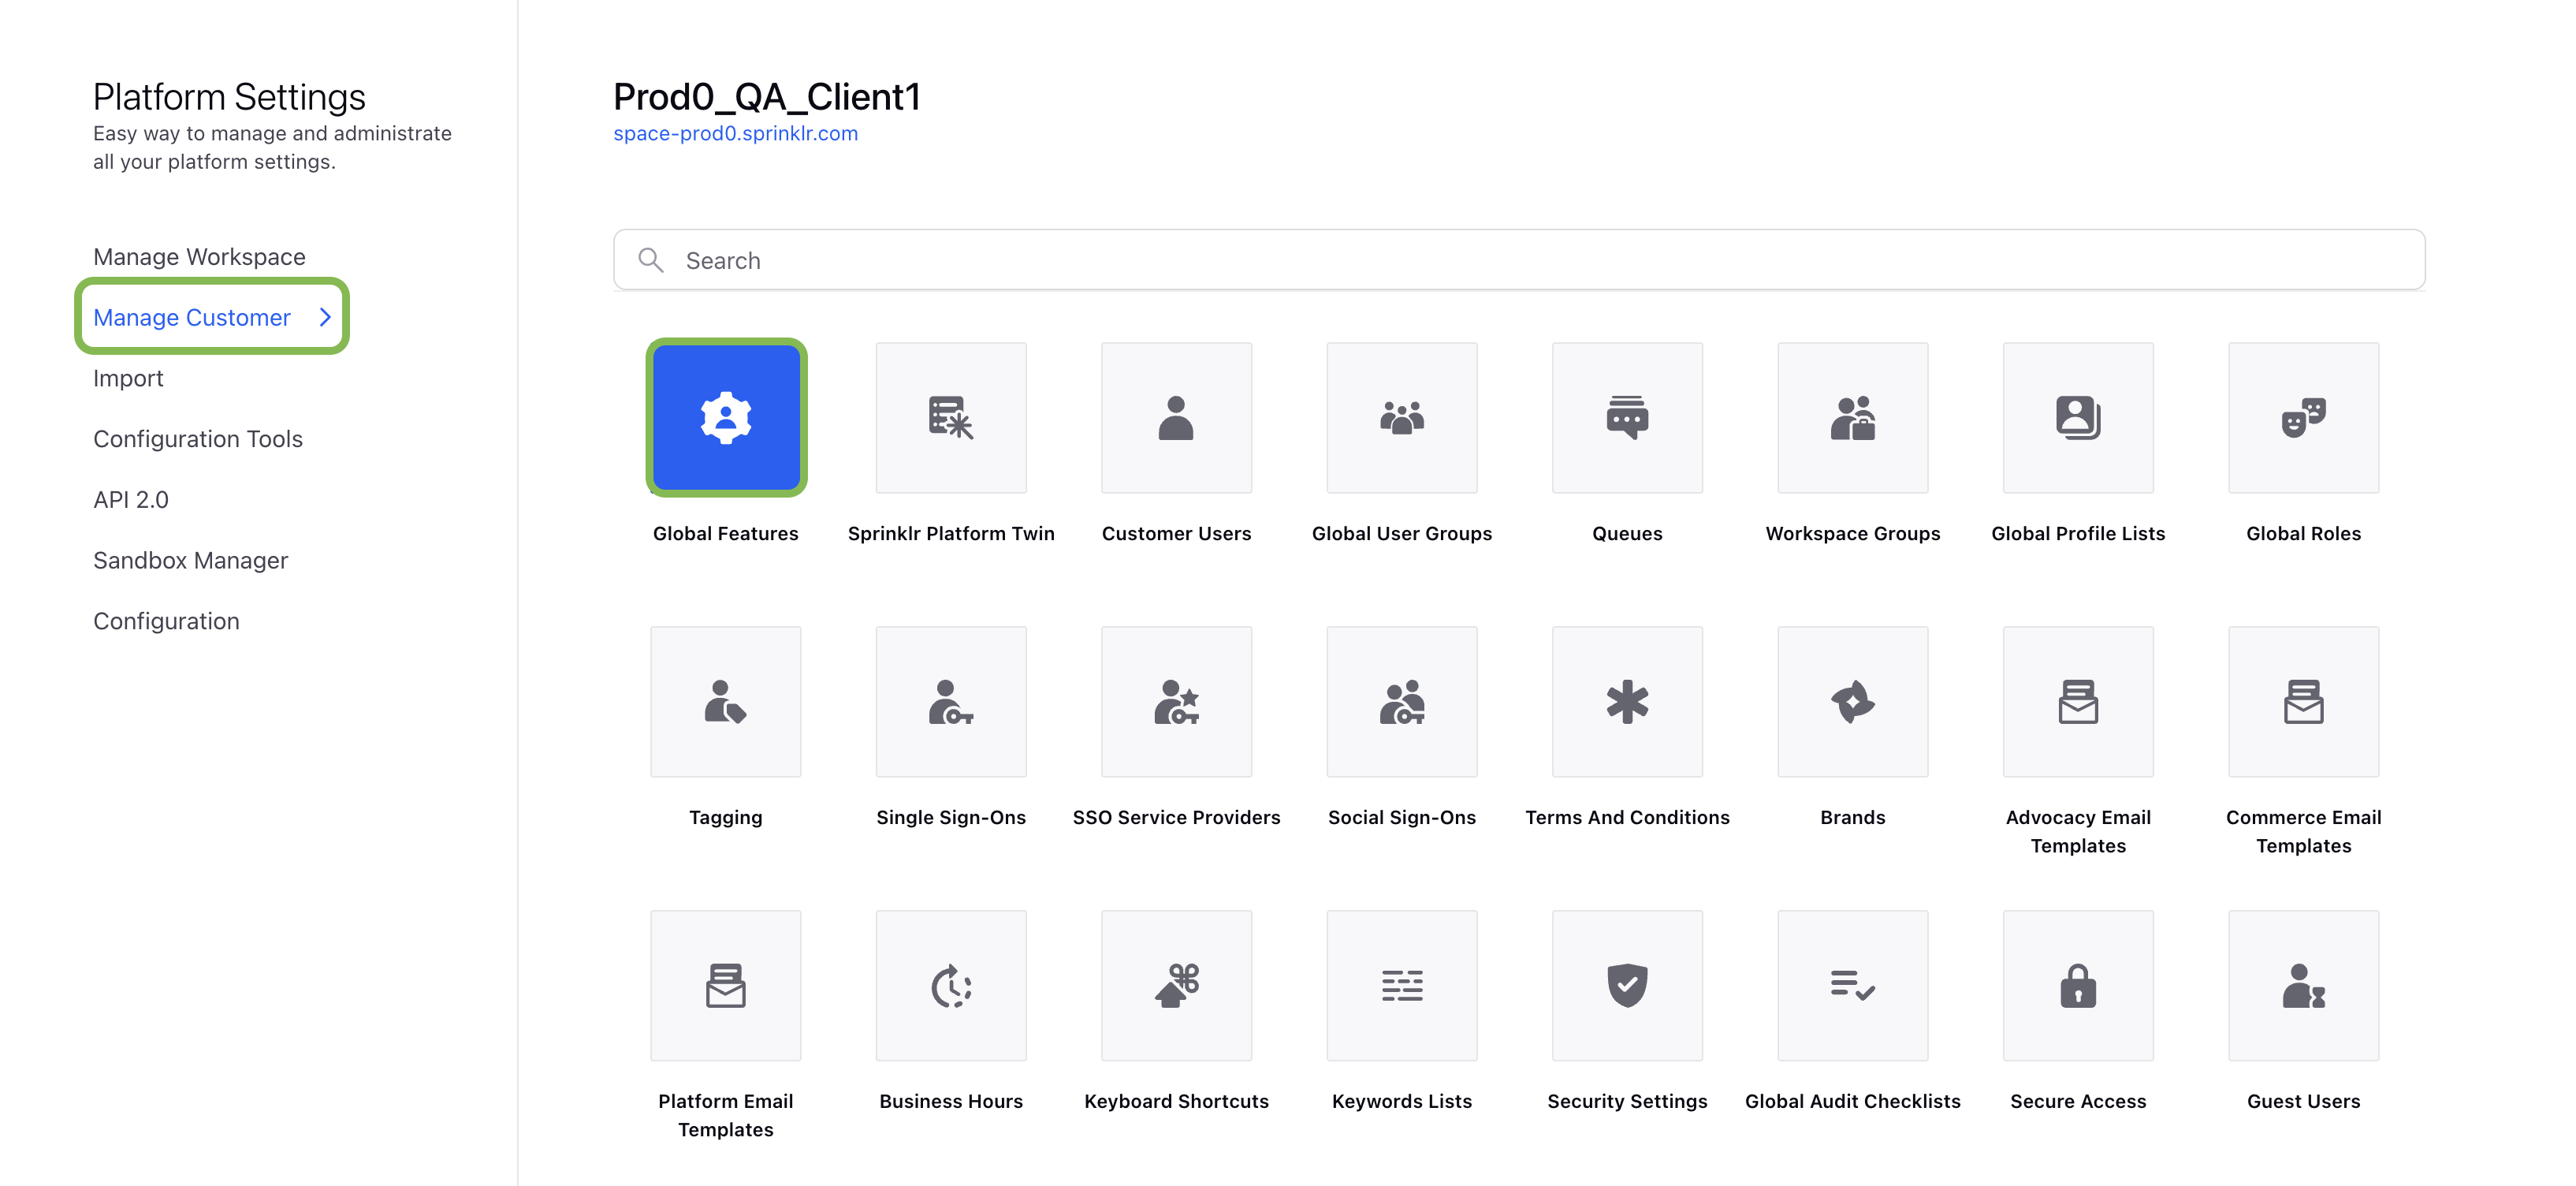Open the Global Features tile
This screenshot has height=1186, width=2576.
click(726, 417)
